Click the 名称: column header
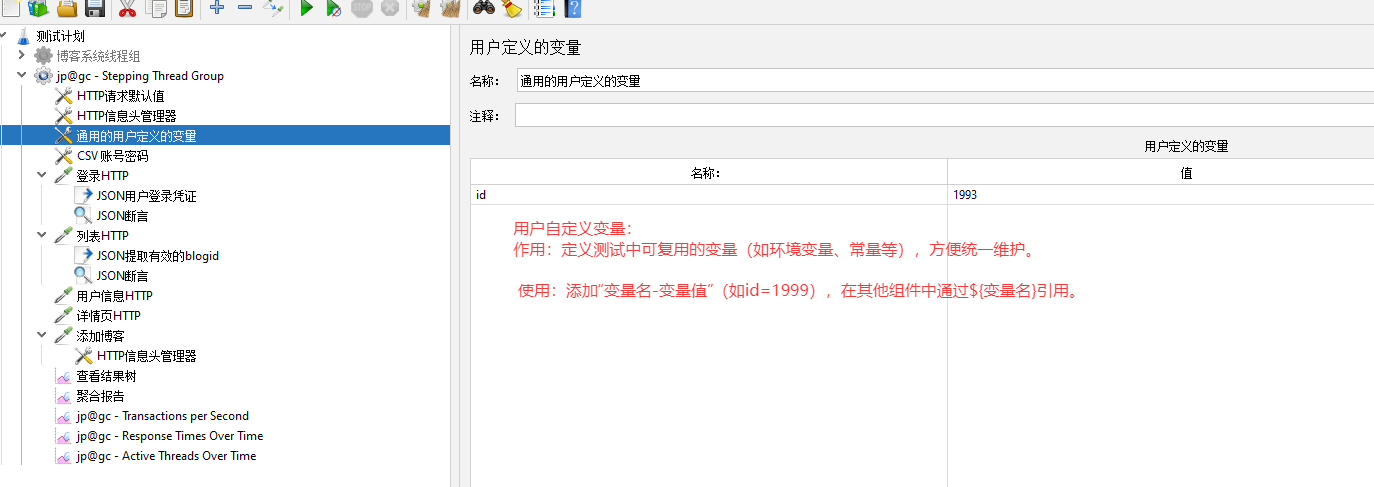The width and height of the screenshot is (1374, 487). click(709, 173)
